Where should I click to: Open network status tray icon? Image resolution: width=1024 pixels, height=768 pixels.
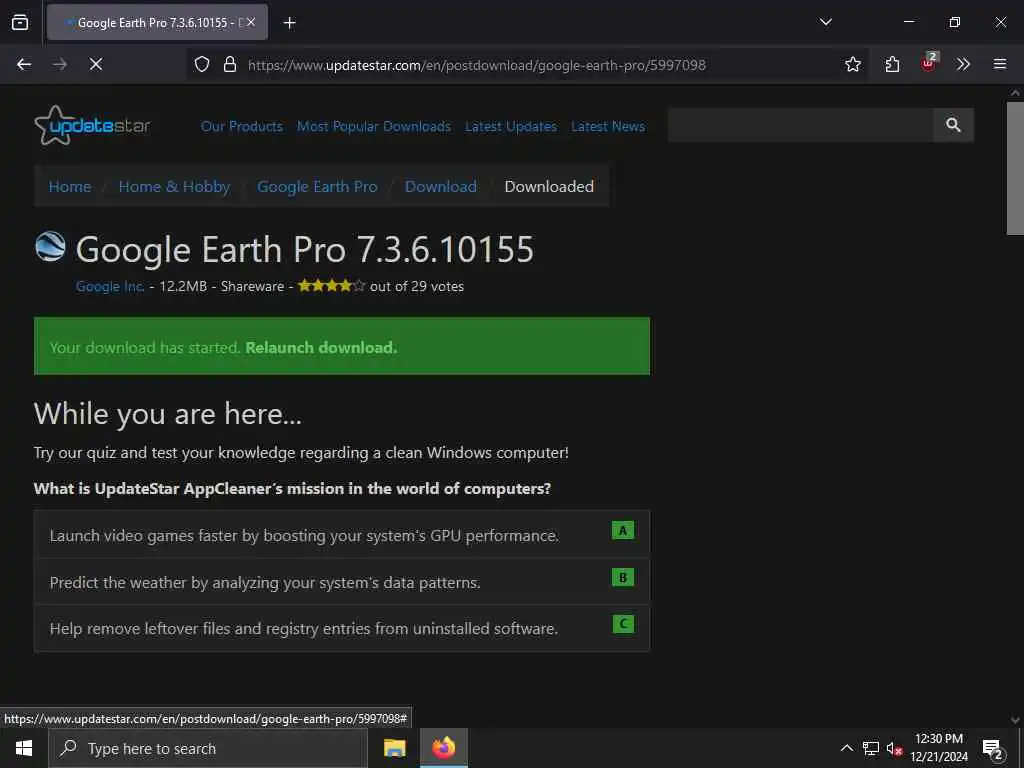[871, 748]
